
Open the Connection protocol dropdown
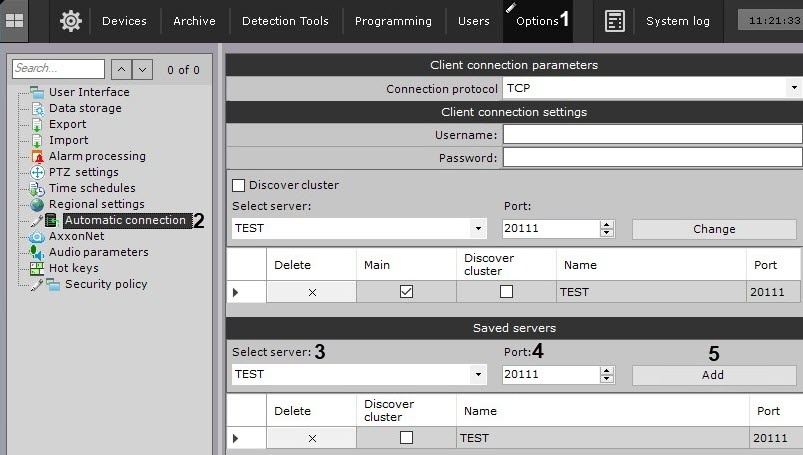pyautogui.click(x=652, y=89)
